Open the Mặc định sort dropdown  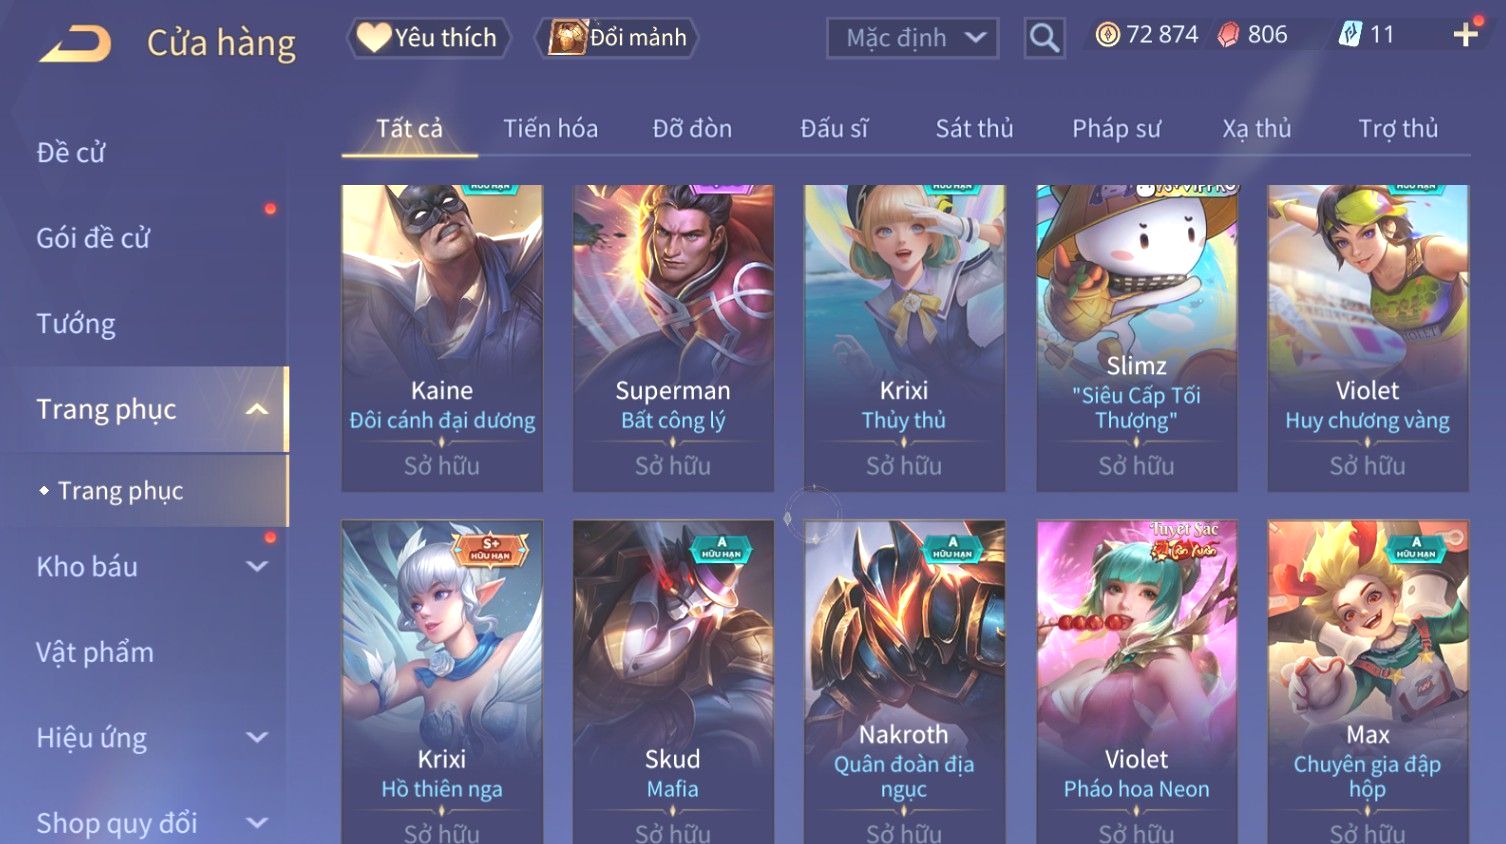[912, 38]
